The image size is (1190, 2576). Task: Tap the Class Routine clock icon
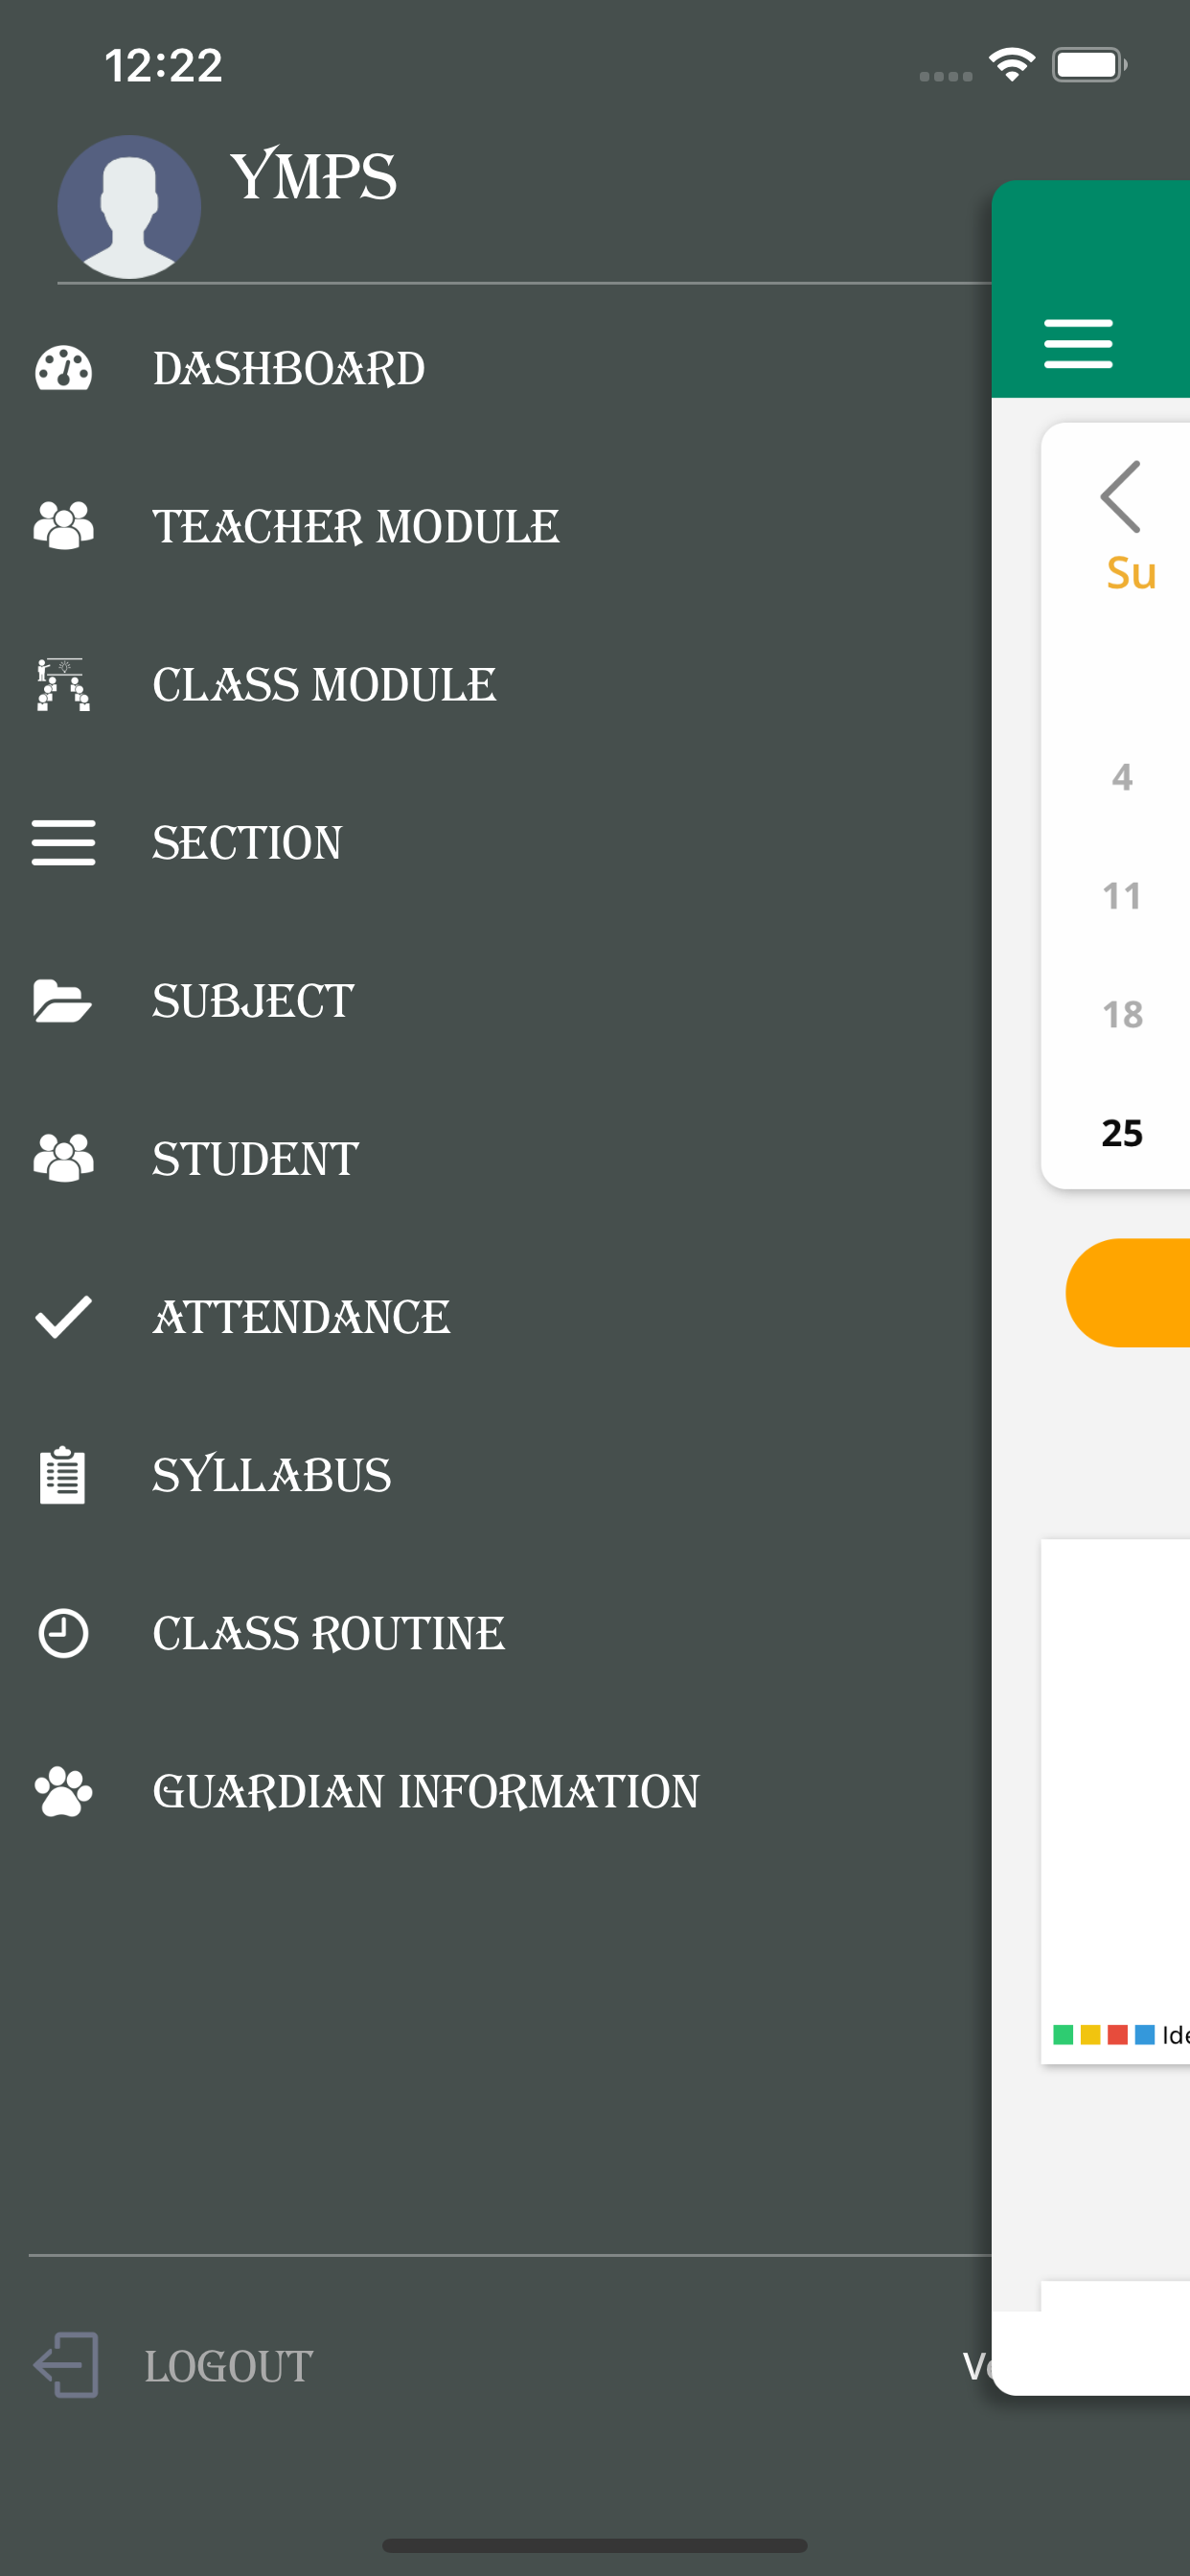pos(64,1633)
